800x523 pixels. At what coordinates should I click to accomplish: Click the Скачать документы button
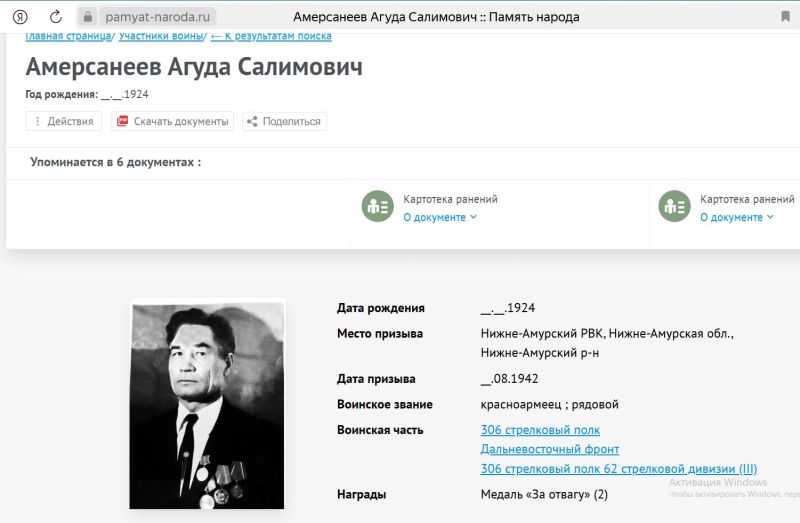tap(172, 122)
